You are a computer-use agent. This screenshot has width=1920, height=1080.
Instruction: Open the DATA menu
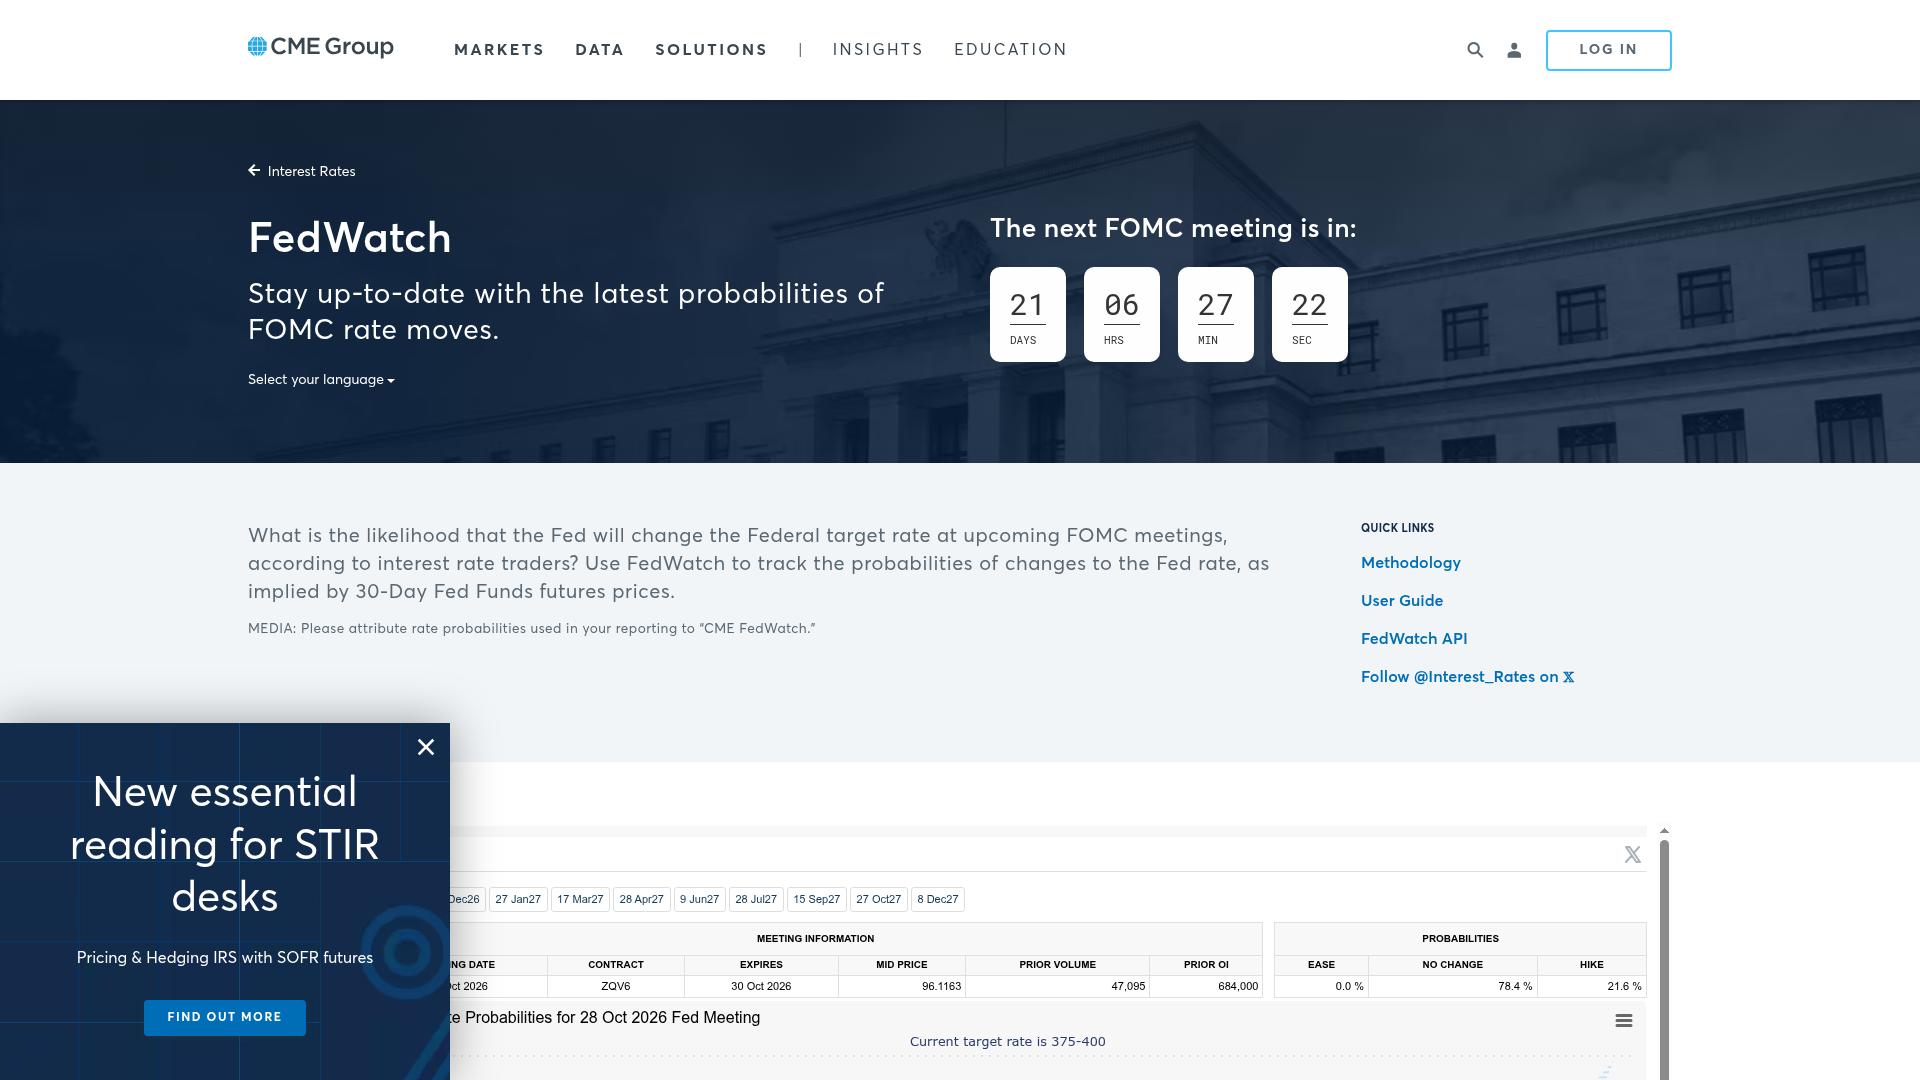pyautogui.click(x=600, y=50)
